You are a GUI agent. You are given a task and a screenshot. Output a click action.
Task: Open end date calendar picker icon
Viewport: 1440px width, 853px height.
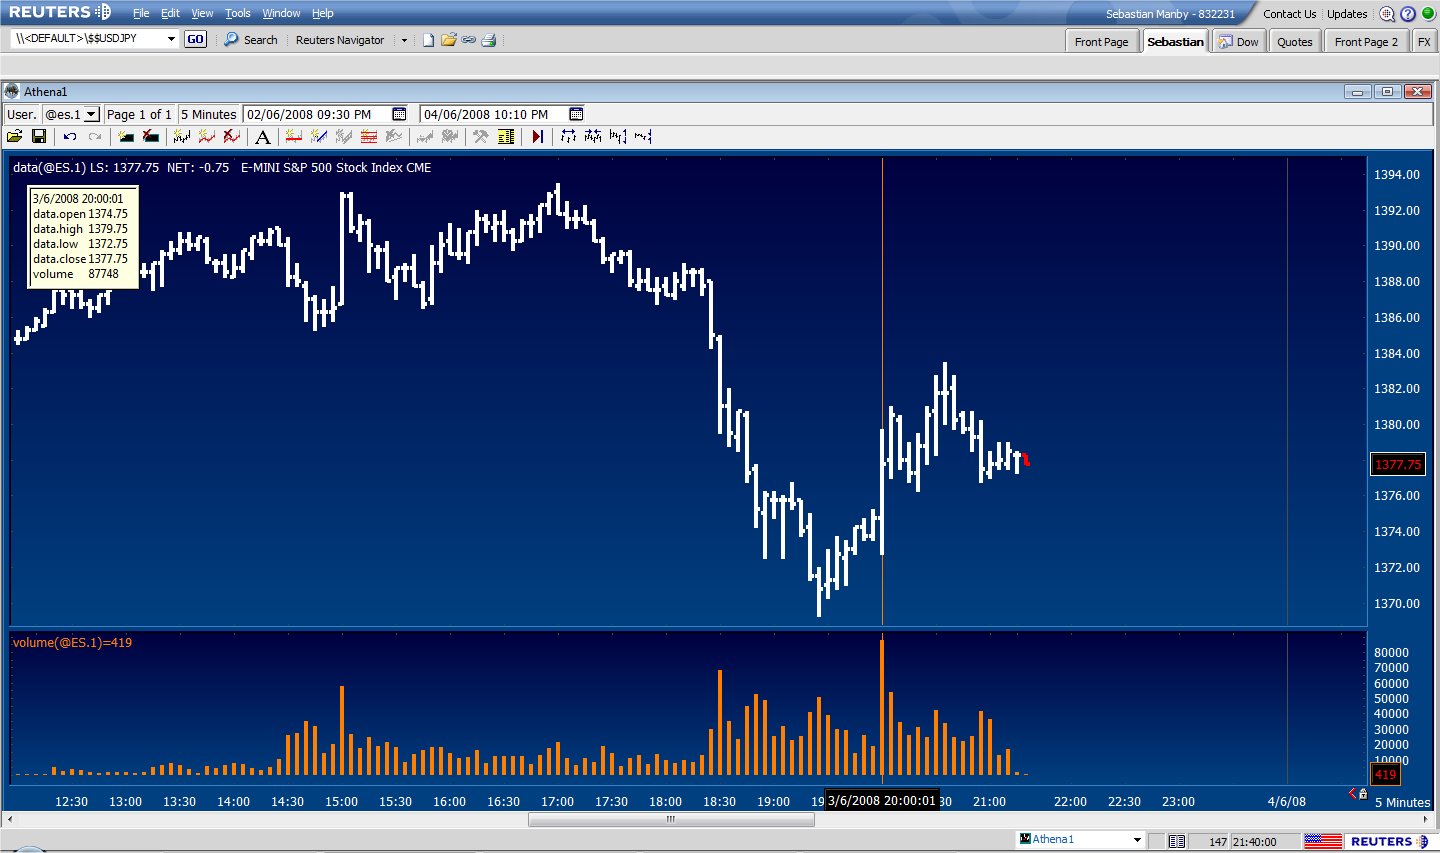point(576,114)
